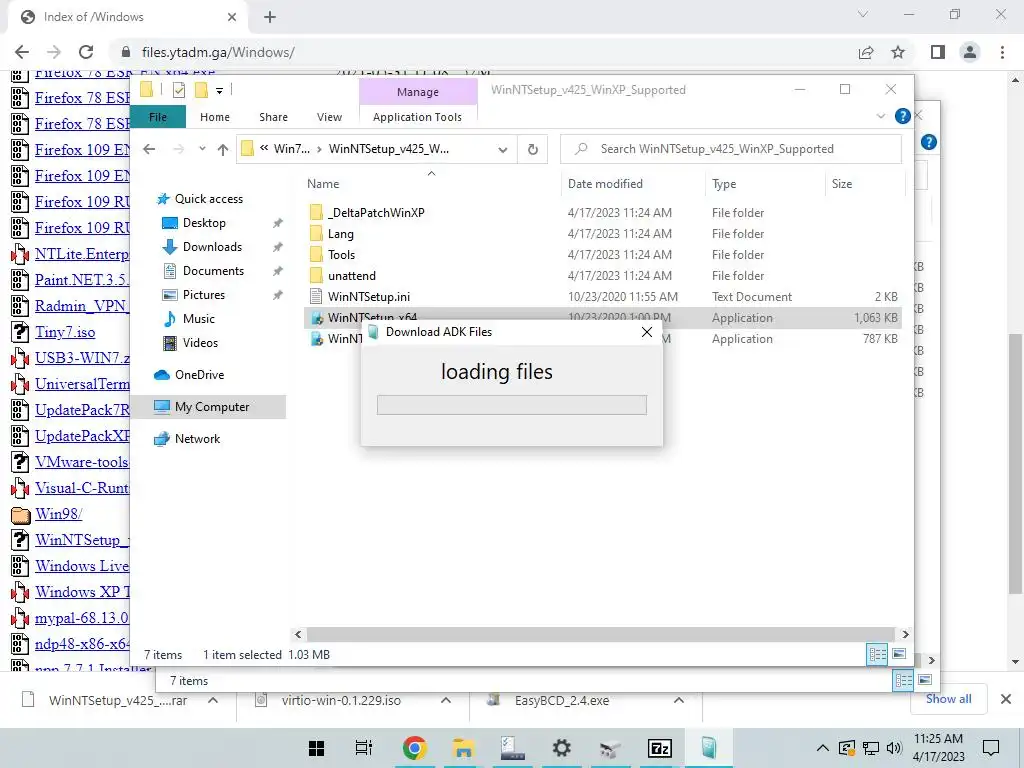Select OneDrive in navigation pane
This screenshot has width=1024, height=768.
click(x=199, y=375)
